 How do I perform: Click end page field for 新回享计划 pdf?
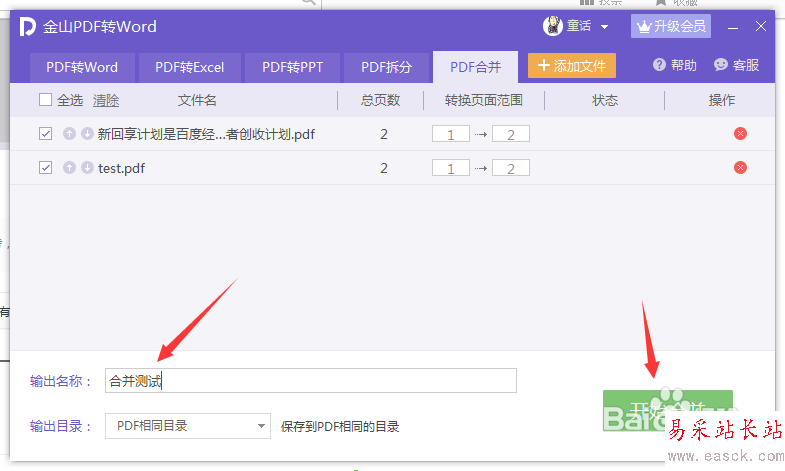point(511,134)
